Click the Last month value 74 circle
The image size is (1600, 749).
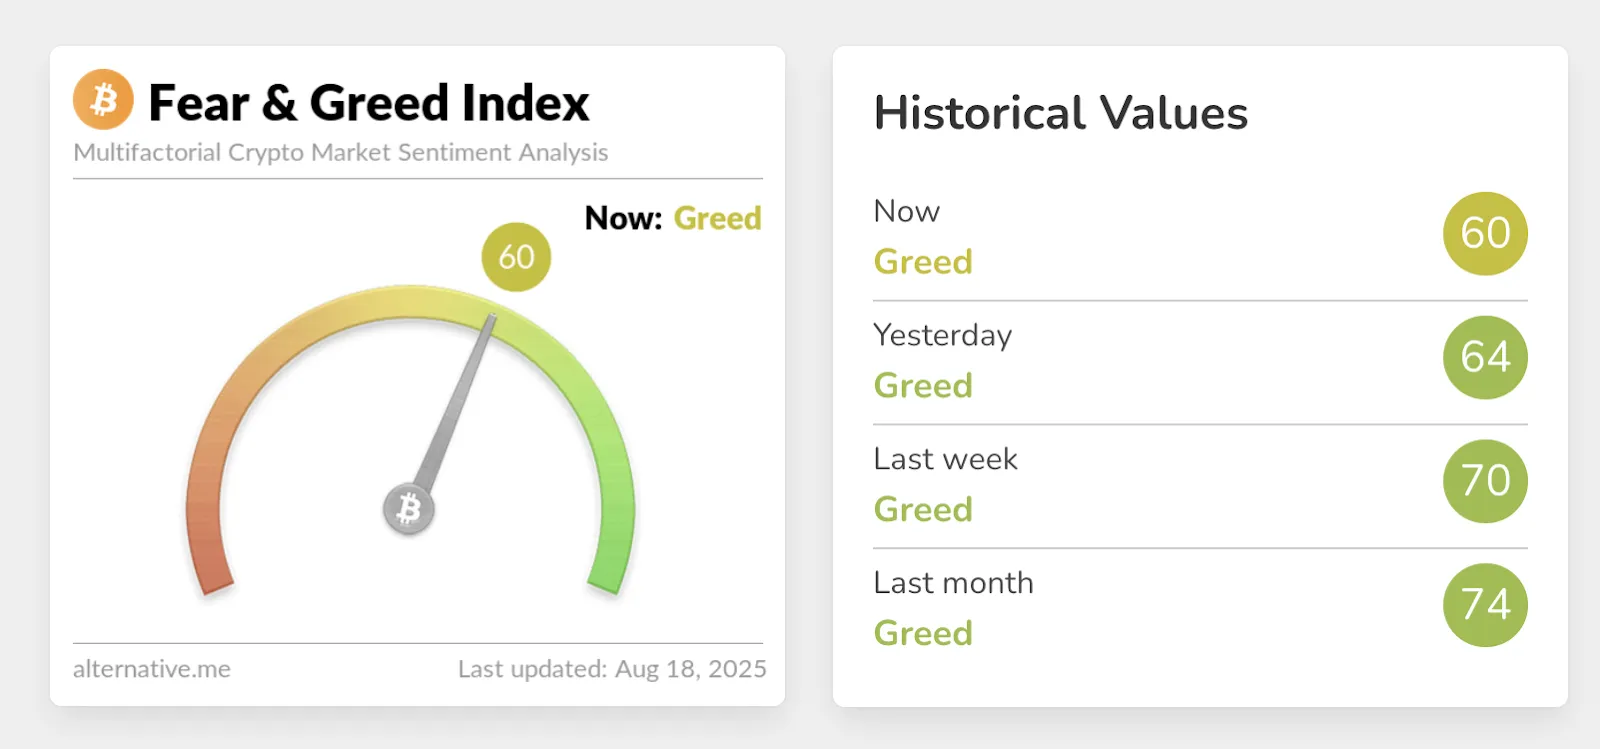coord(1485,605)
